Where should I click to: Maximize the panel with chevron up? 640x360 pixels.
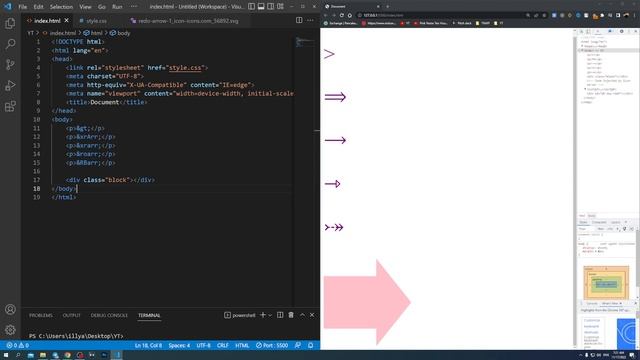pos(302,315)
